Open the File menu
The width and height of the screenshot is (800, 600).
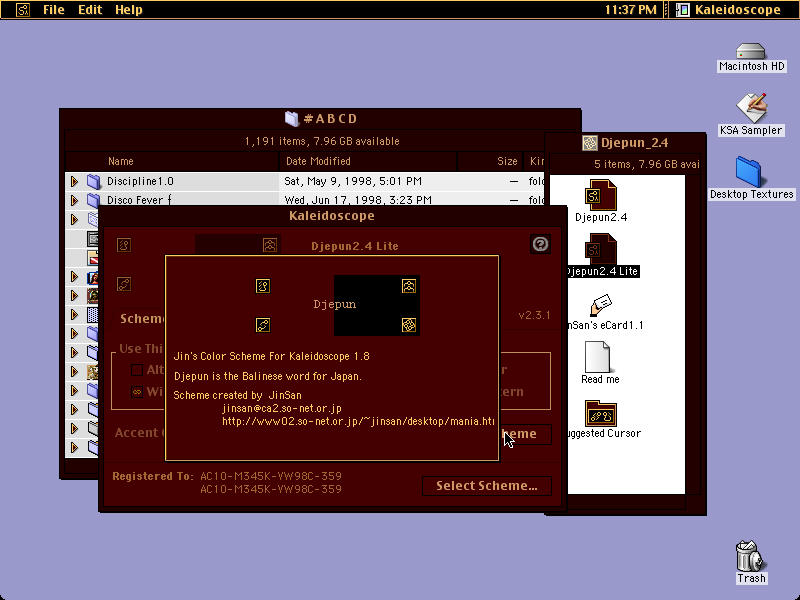tap(54, 10)
